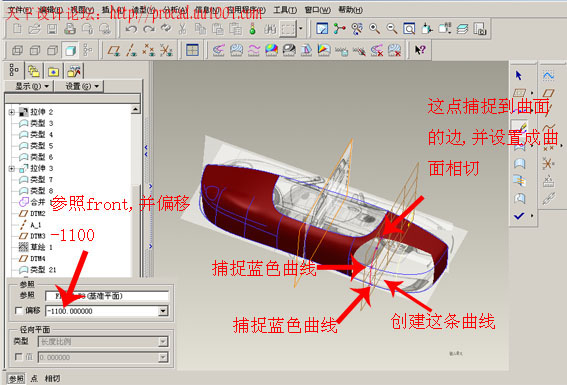Expand the 拉伸 3 tree node

pos(12,168)
